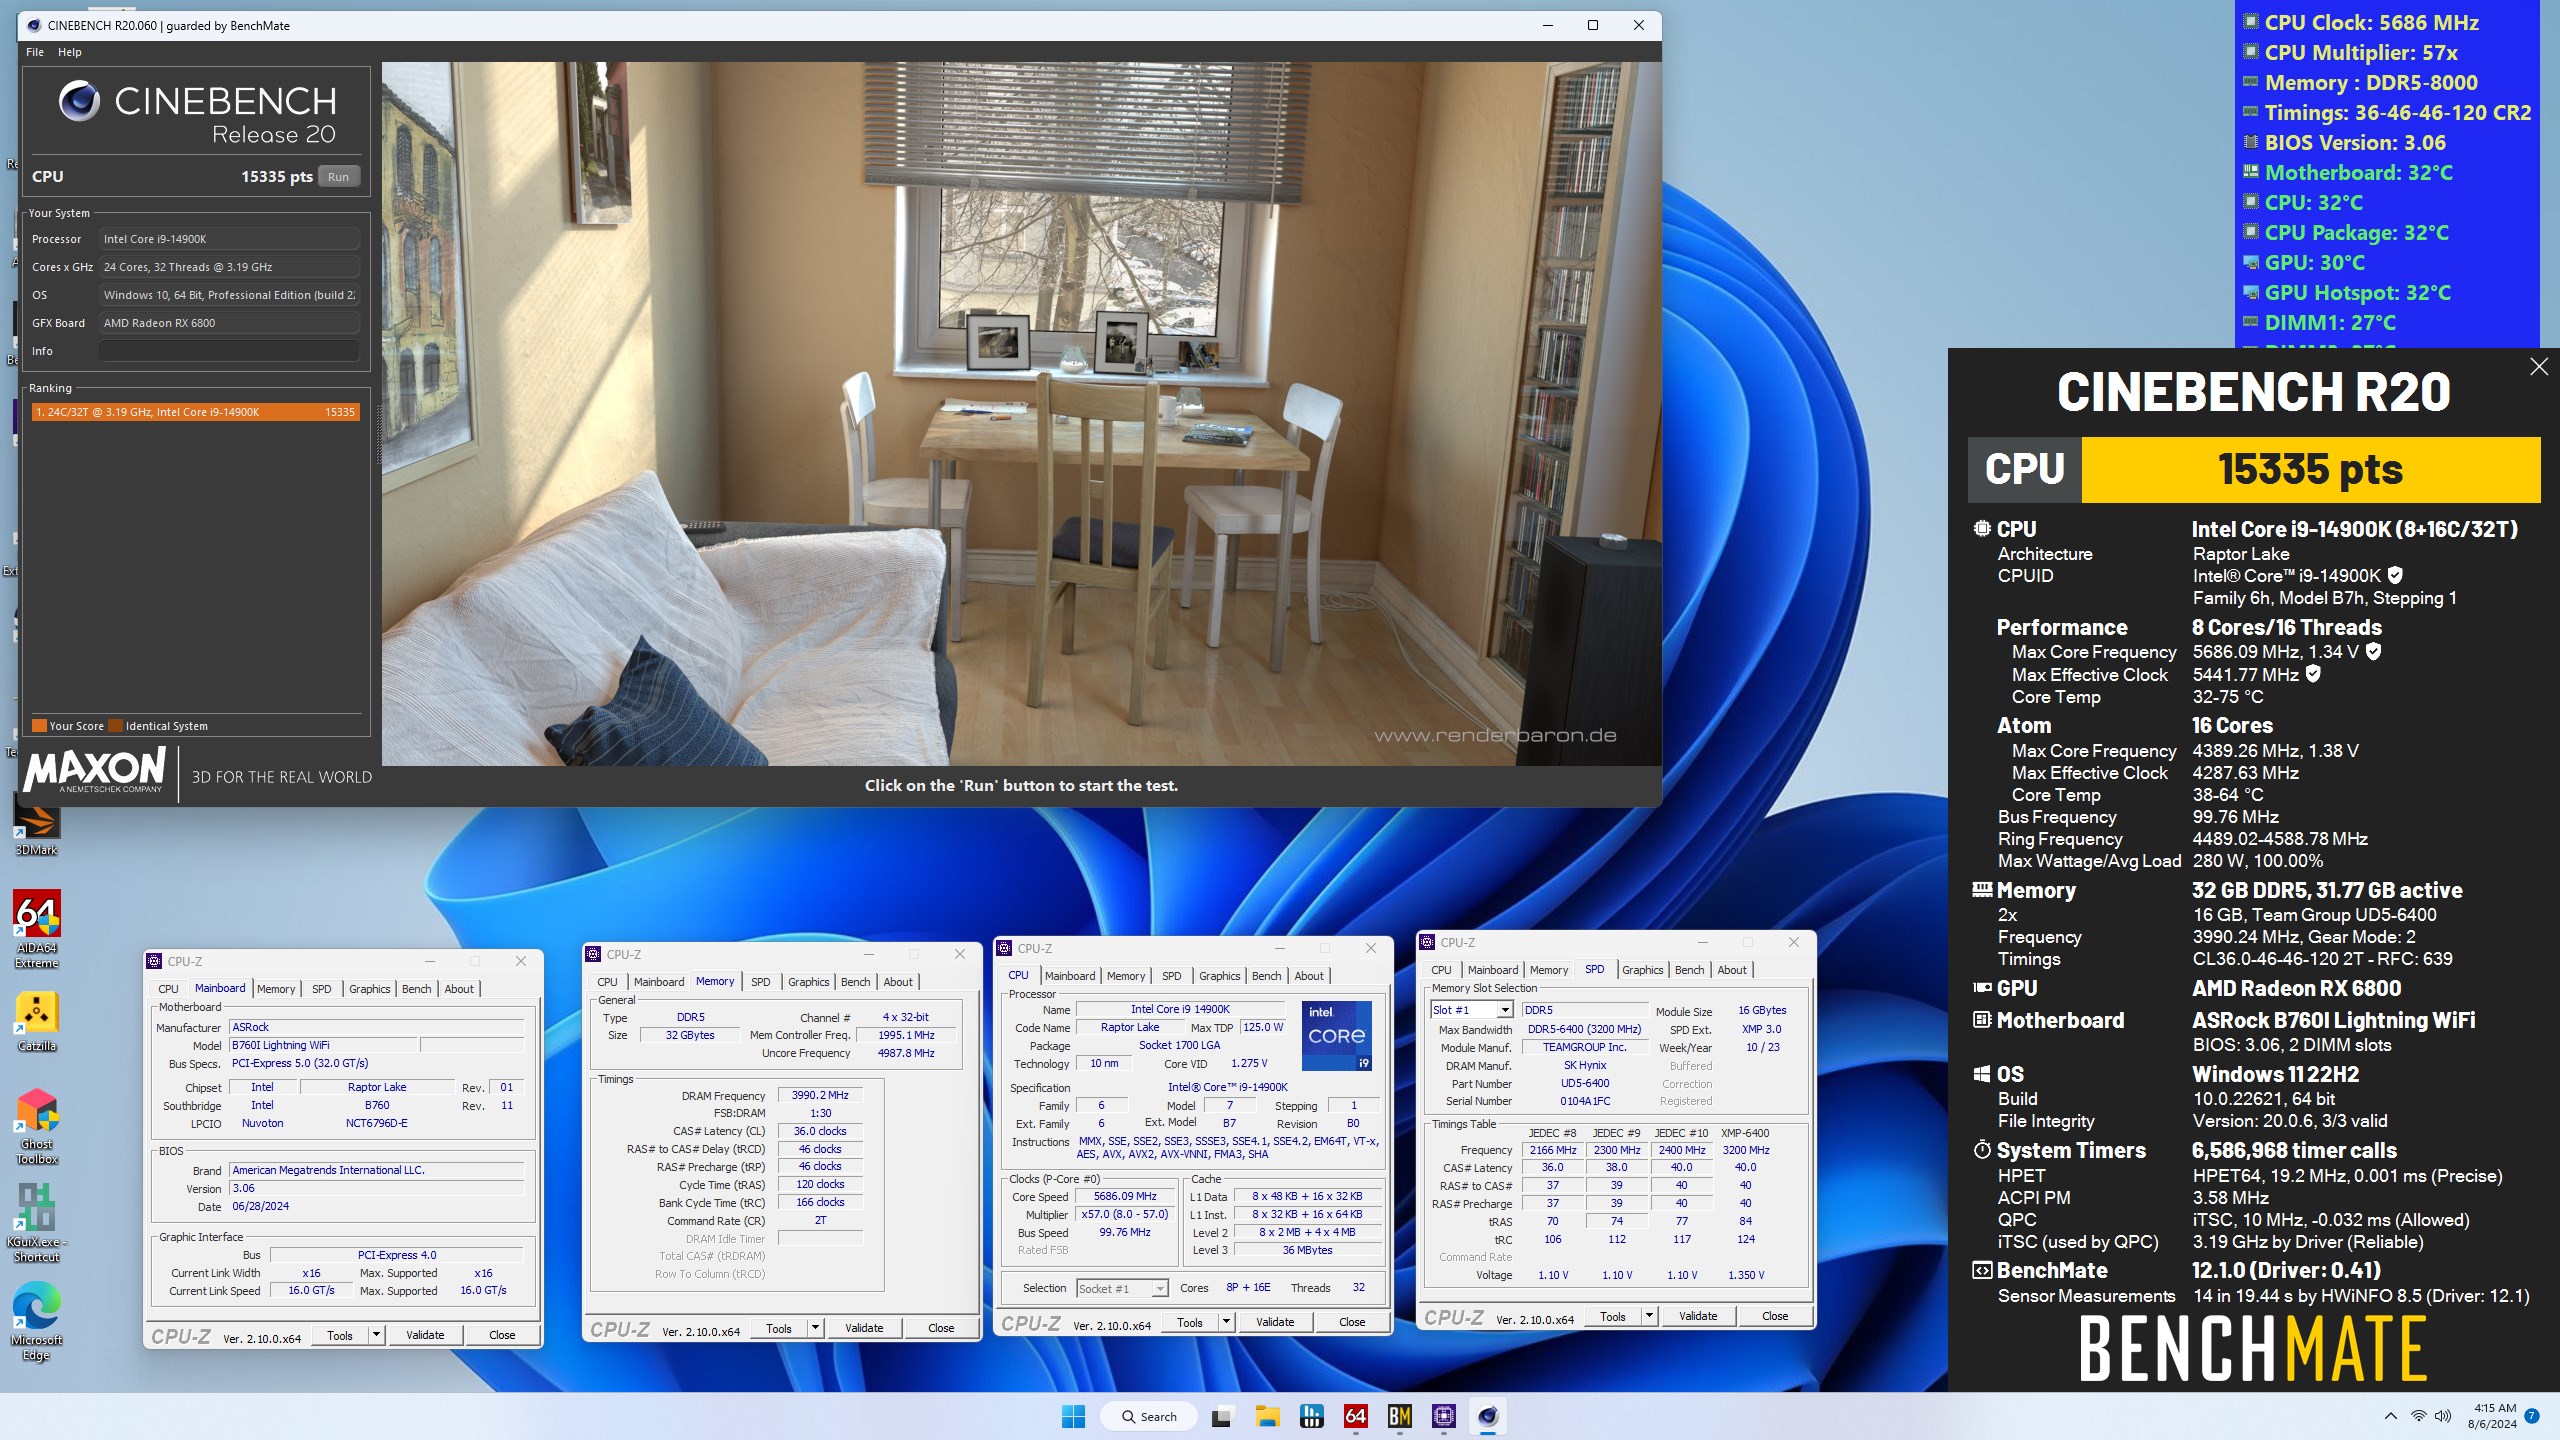This screenshot has width=2560, height=1440.
Task: Click 'AMD Radeon RX 6800' GFX Board field
Action: point(229,323)
